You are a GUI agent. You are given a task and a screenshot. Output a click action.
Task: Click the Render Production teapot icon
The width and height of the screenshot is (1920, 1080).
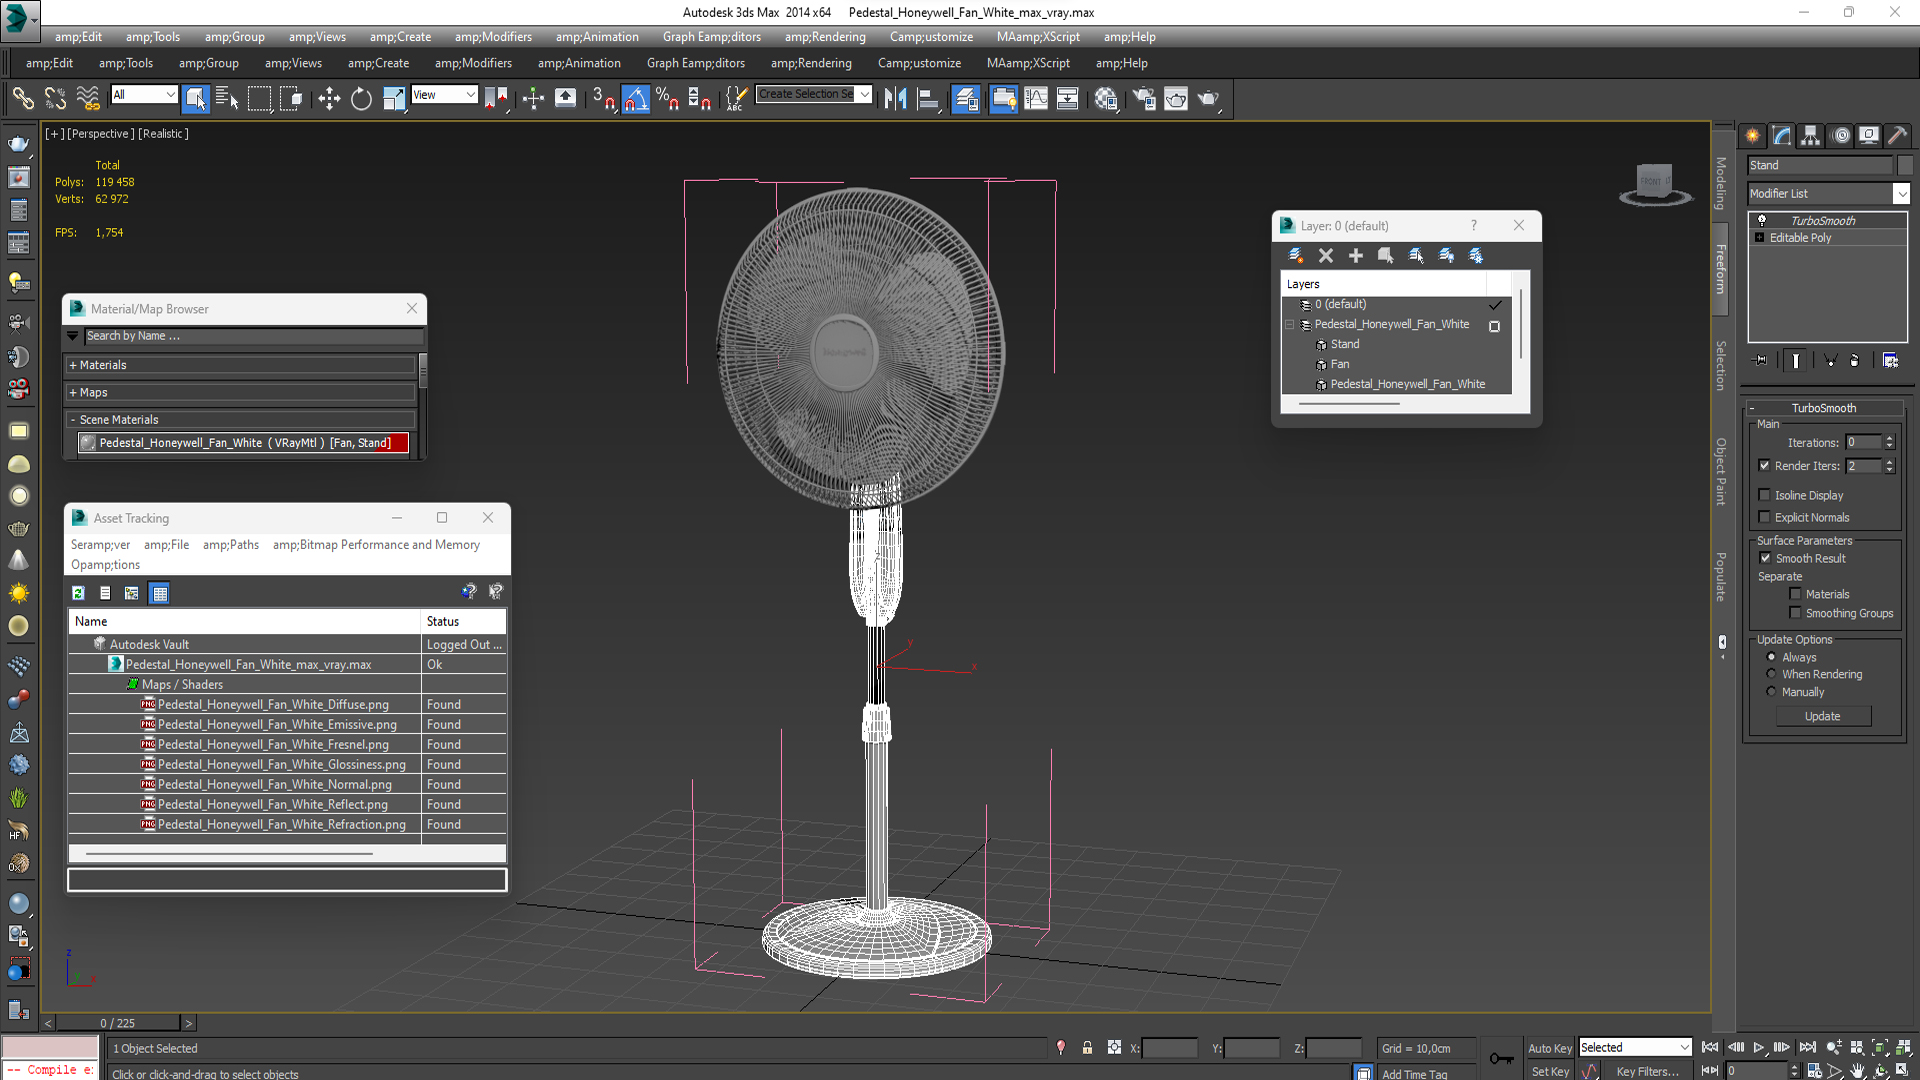click(x=1208, y=98)
